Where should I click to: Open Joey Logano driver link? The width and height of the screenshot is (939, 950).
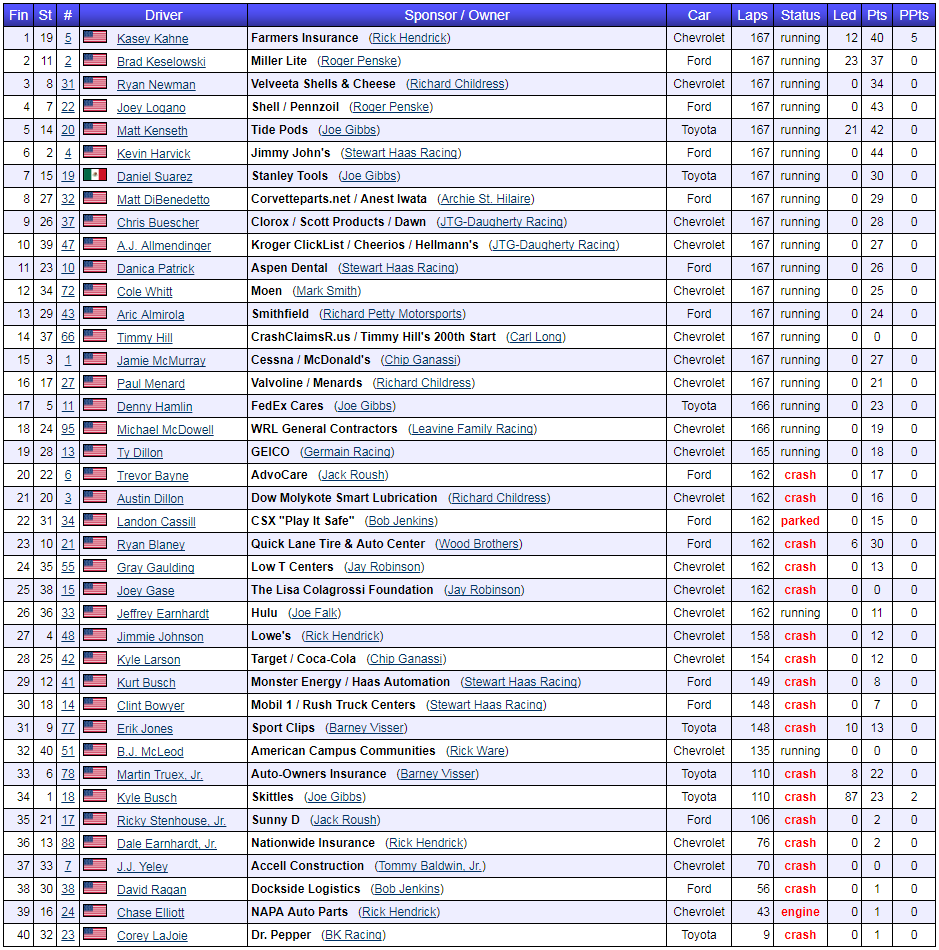pyautogui.click(x=151, y=108)
